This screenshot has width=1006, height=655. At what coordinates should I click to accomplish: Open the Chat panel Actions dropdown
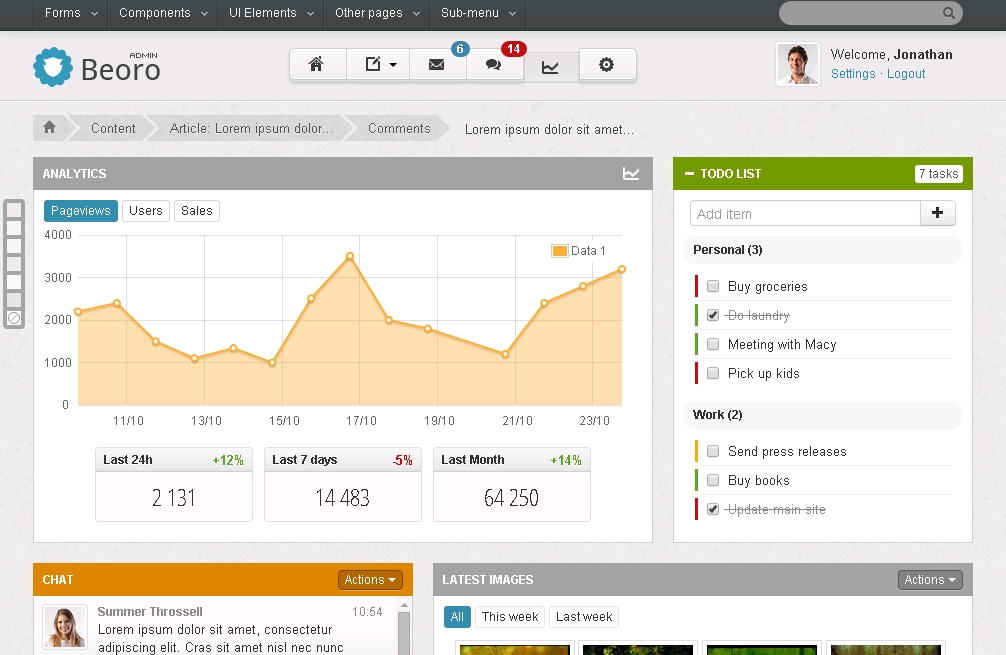(x=371, y=580)
